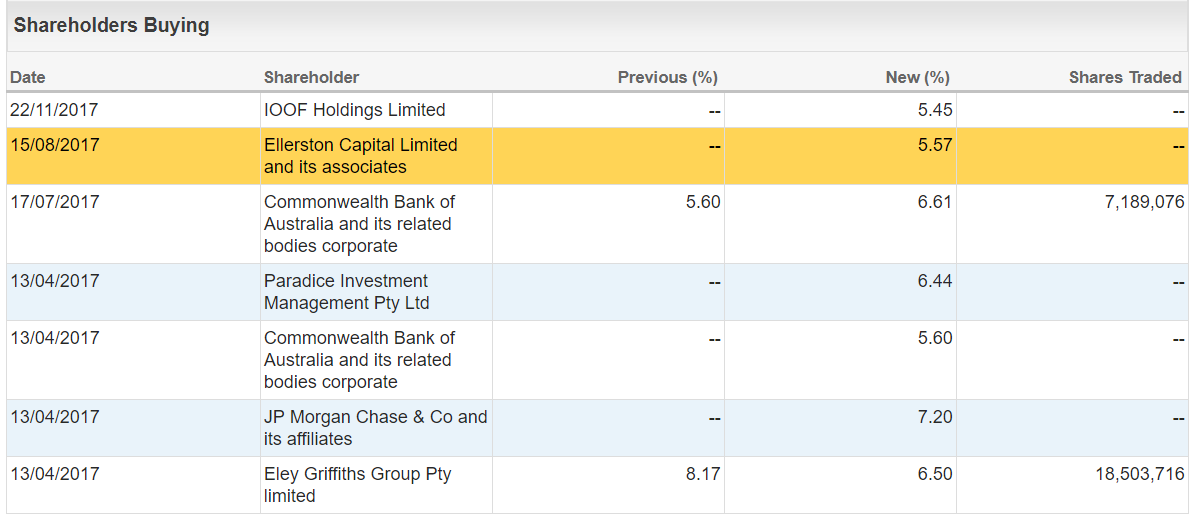Click the 8.17 previous percentage cell
Screen dimensions: 1196x522
click(x=702, y=474)
